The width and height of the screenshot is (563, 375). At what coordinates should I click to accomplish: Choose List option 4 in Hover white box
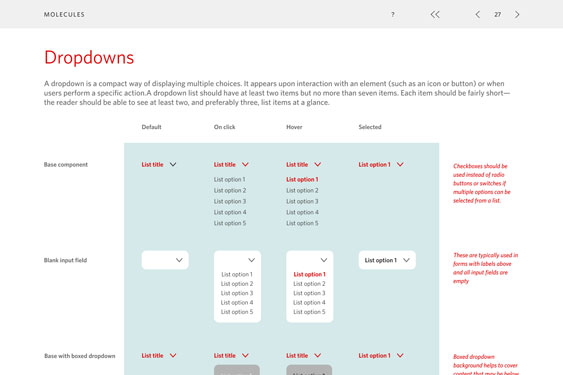click(310, 302)
